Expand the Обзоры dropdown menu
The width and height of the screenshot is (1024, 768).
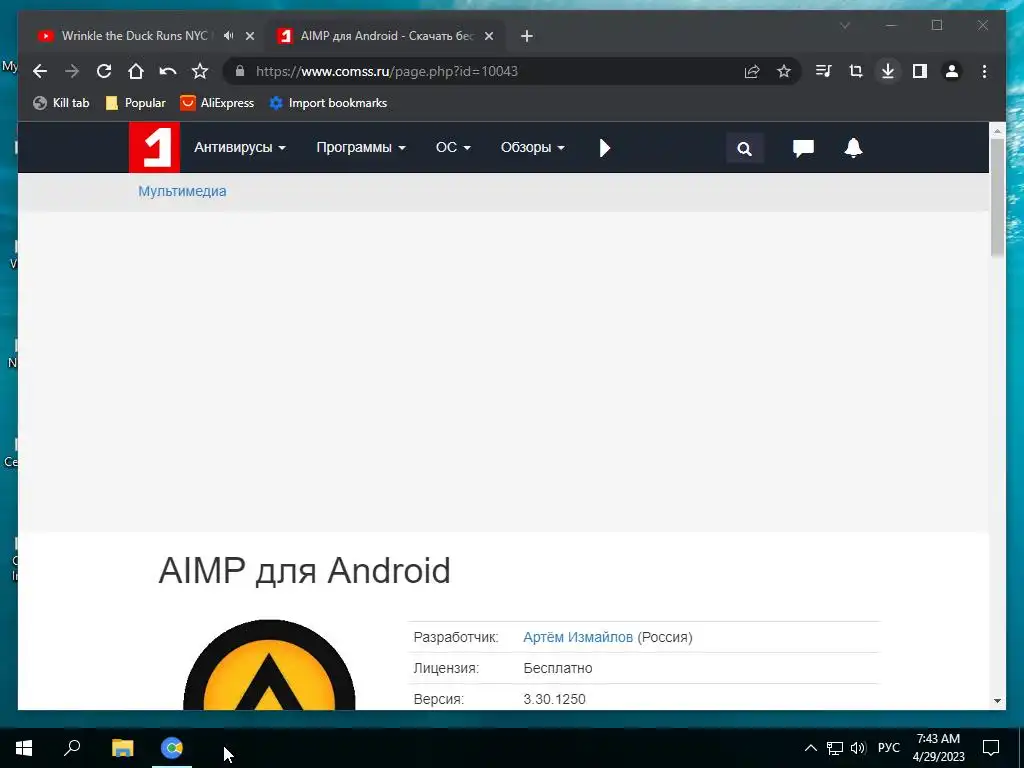533,148
